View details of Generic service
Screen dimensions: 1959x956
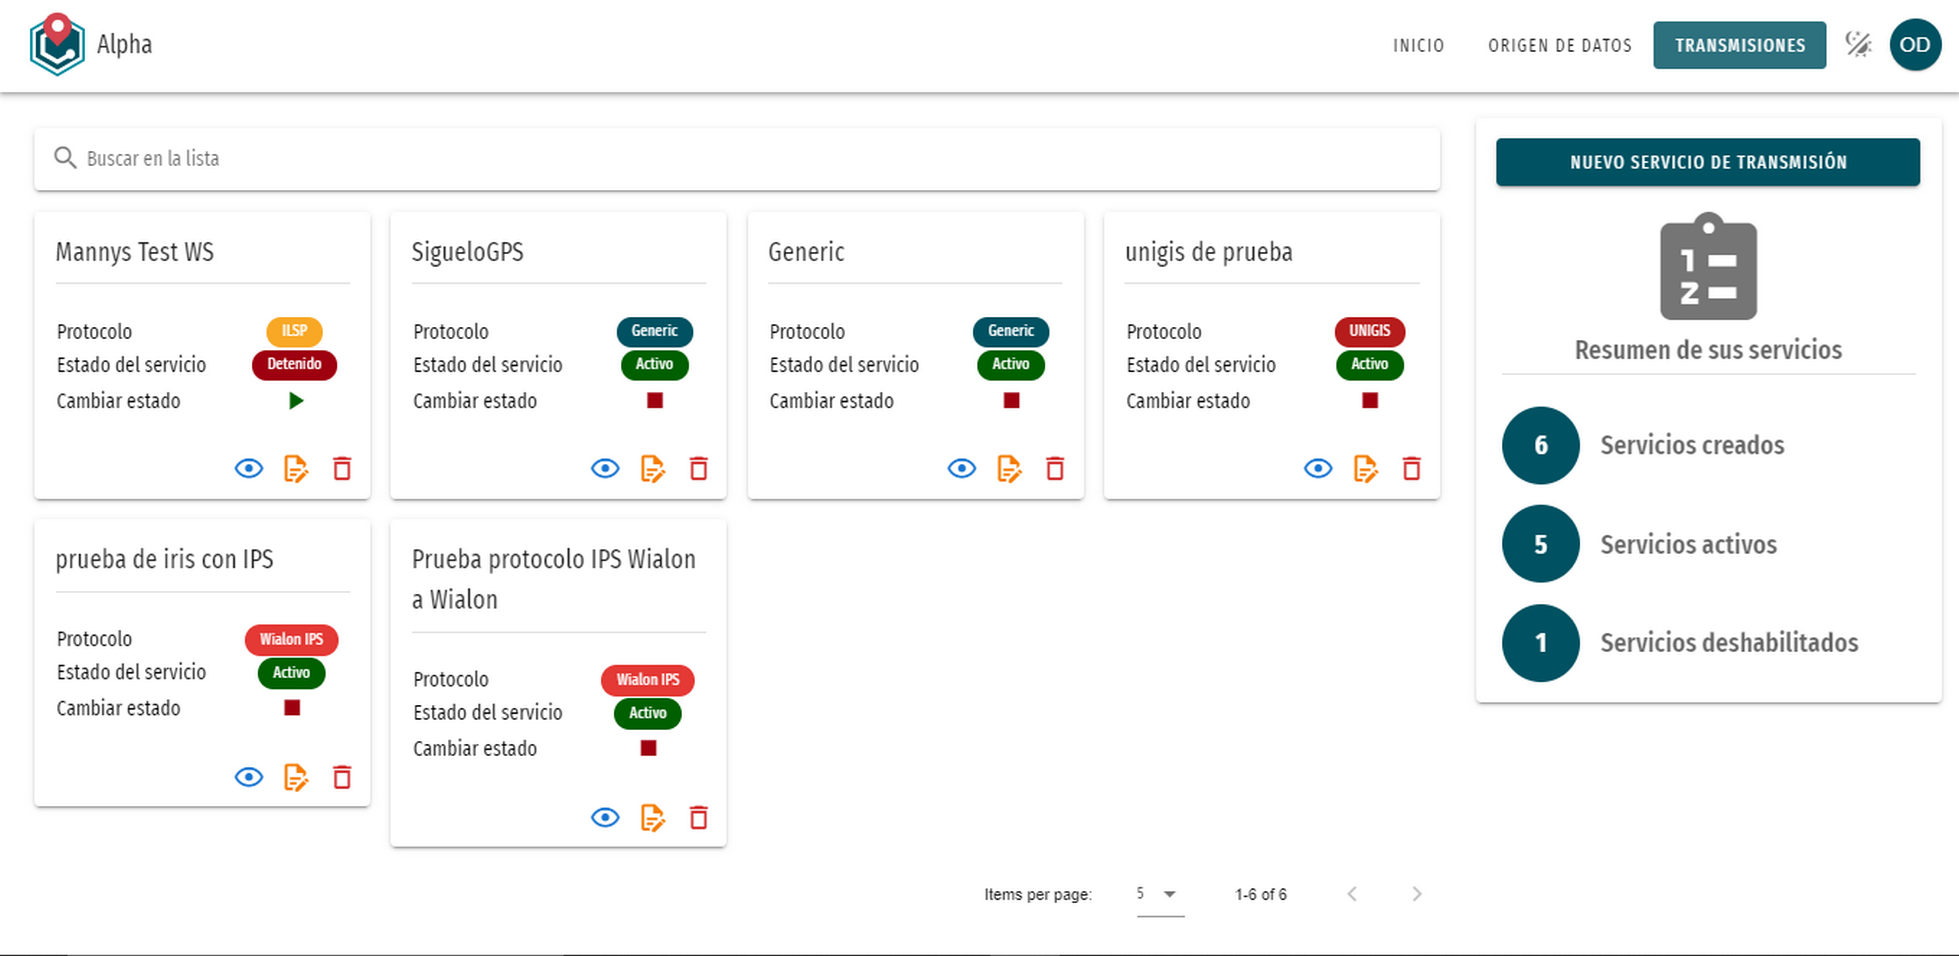[x=962, y=468]
